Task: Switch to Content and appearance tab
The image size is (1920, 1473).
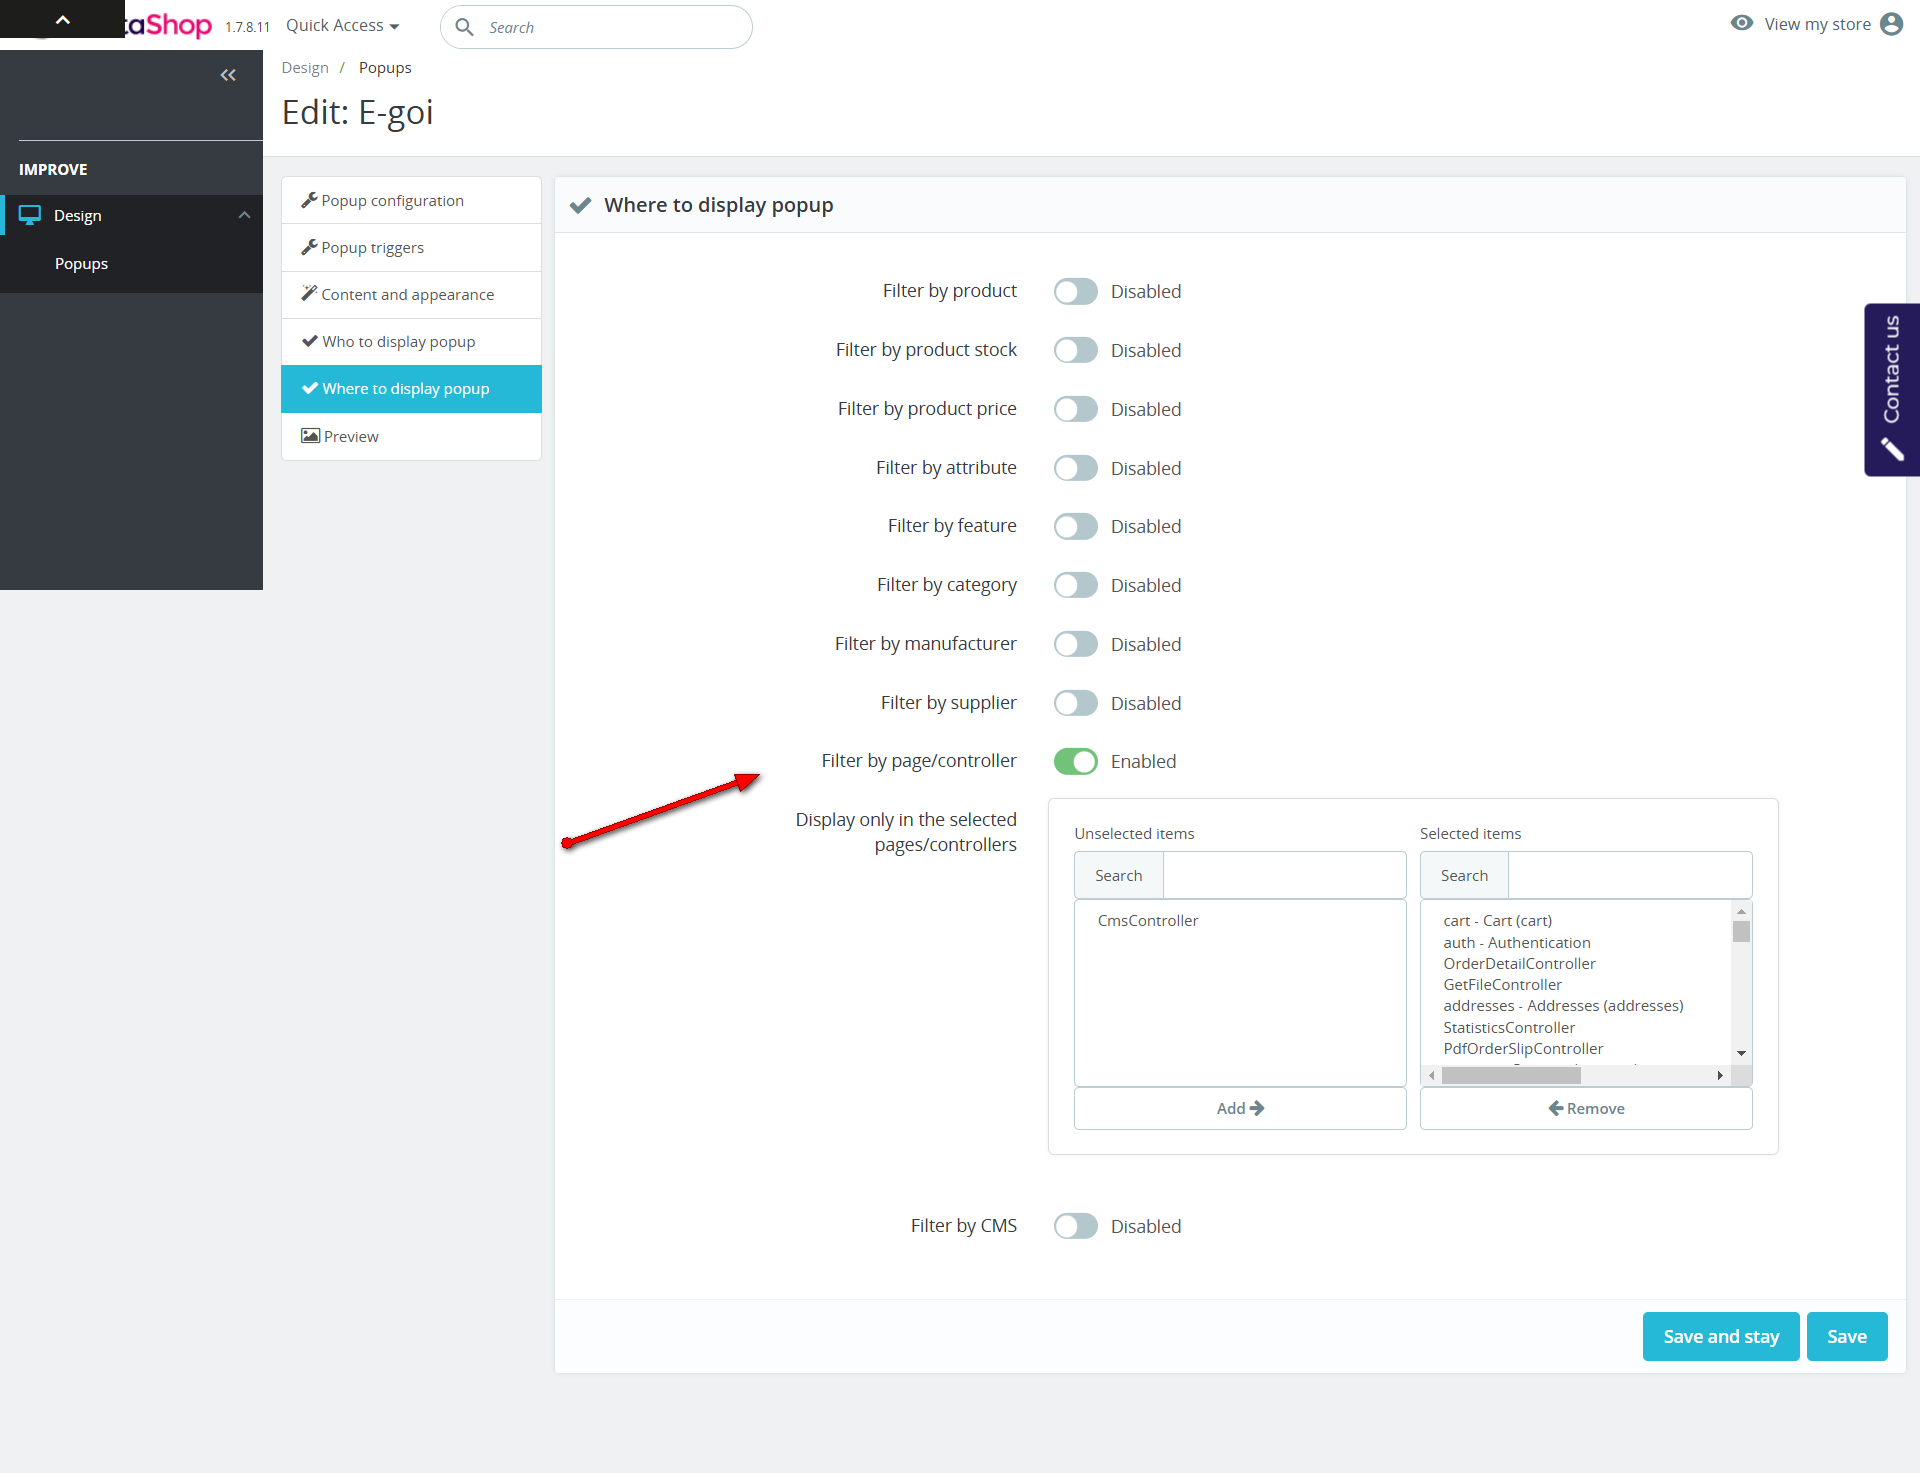Action: click(407, 295)
